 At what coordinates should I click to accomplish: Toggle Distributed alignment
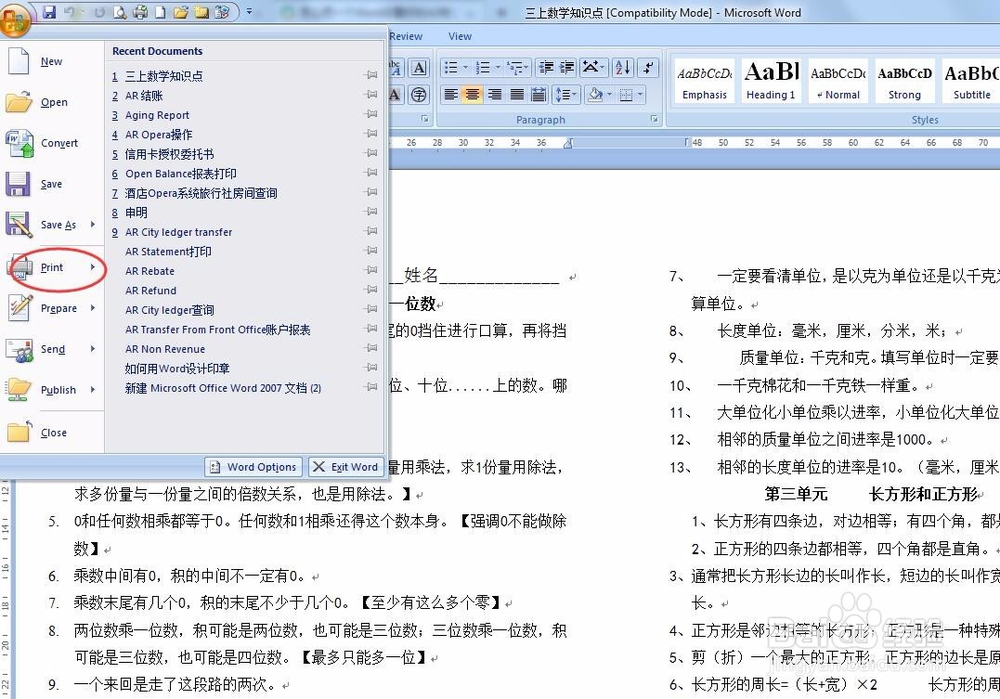coord(539,95)
